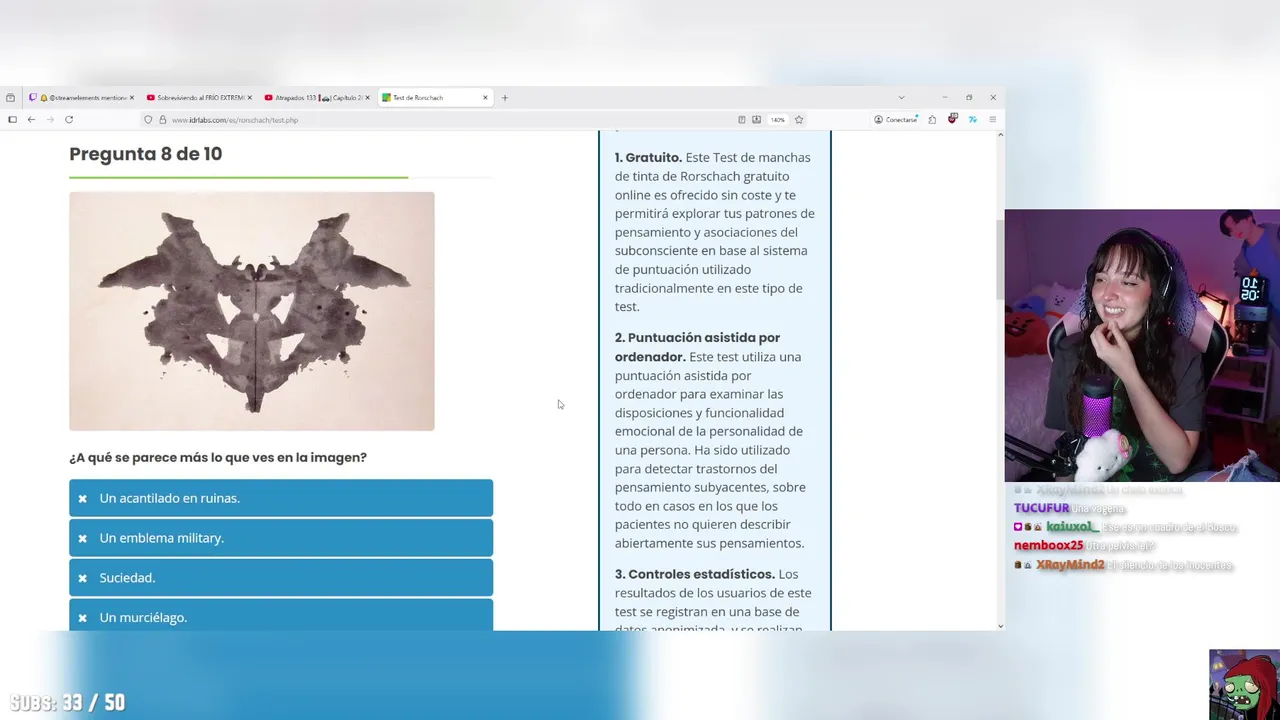Choose answer Un acantilado en ruinas
This screenshot has height=720, width=1280.
(x=281, y=498)
